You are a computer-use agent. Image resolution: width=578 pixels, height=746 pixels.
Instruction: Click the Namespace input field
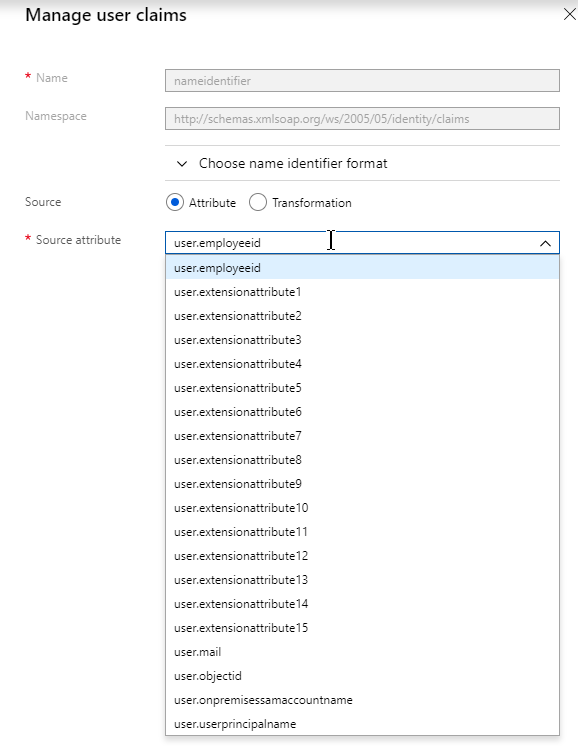[362, 118]
